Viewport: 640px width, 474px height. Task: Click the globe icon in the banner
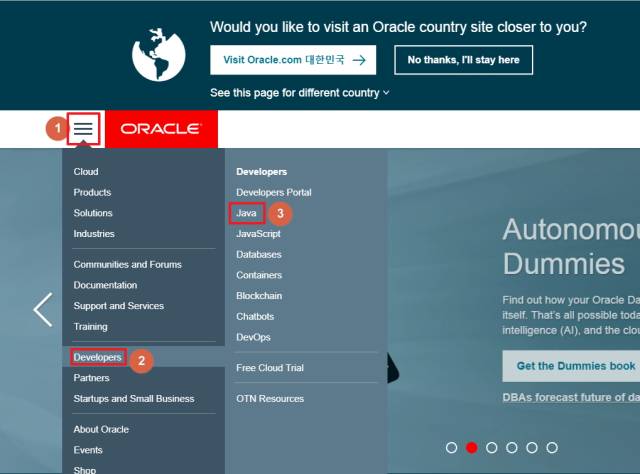click(158, 55)
